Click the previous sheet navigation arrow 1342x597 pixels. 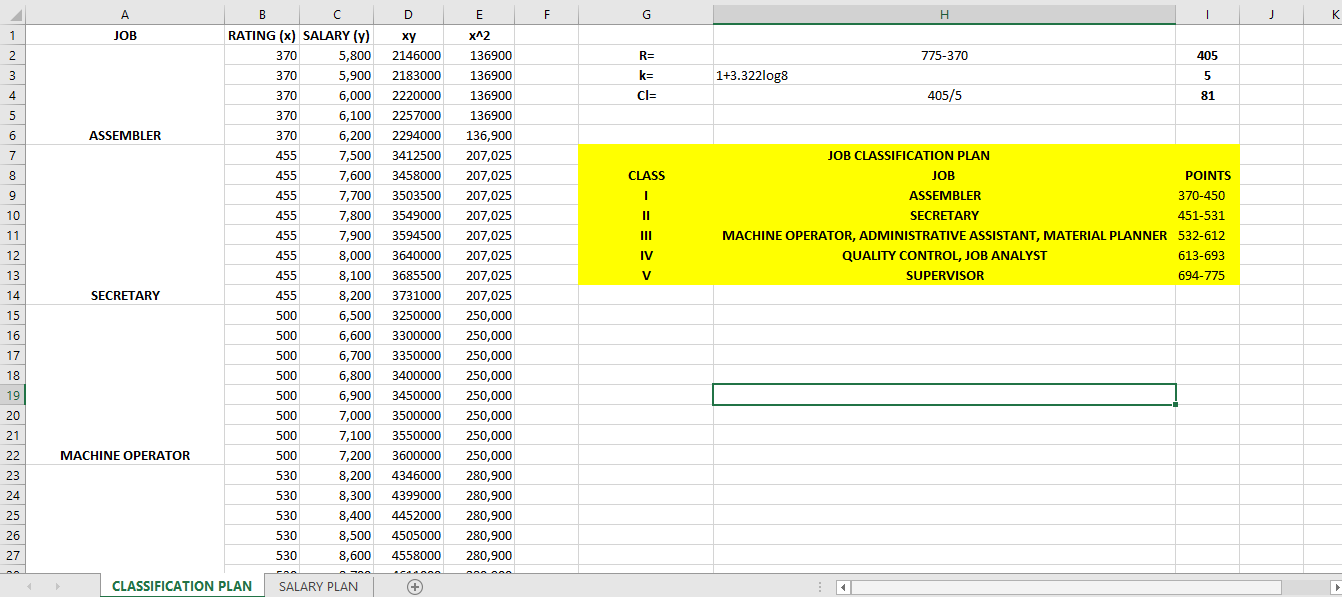tap(28, 586)
